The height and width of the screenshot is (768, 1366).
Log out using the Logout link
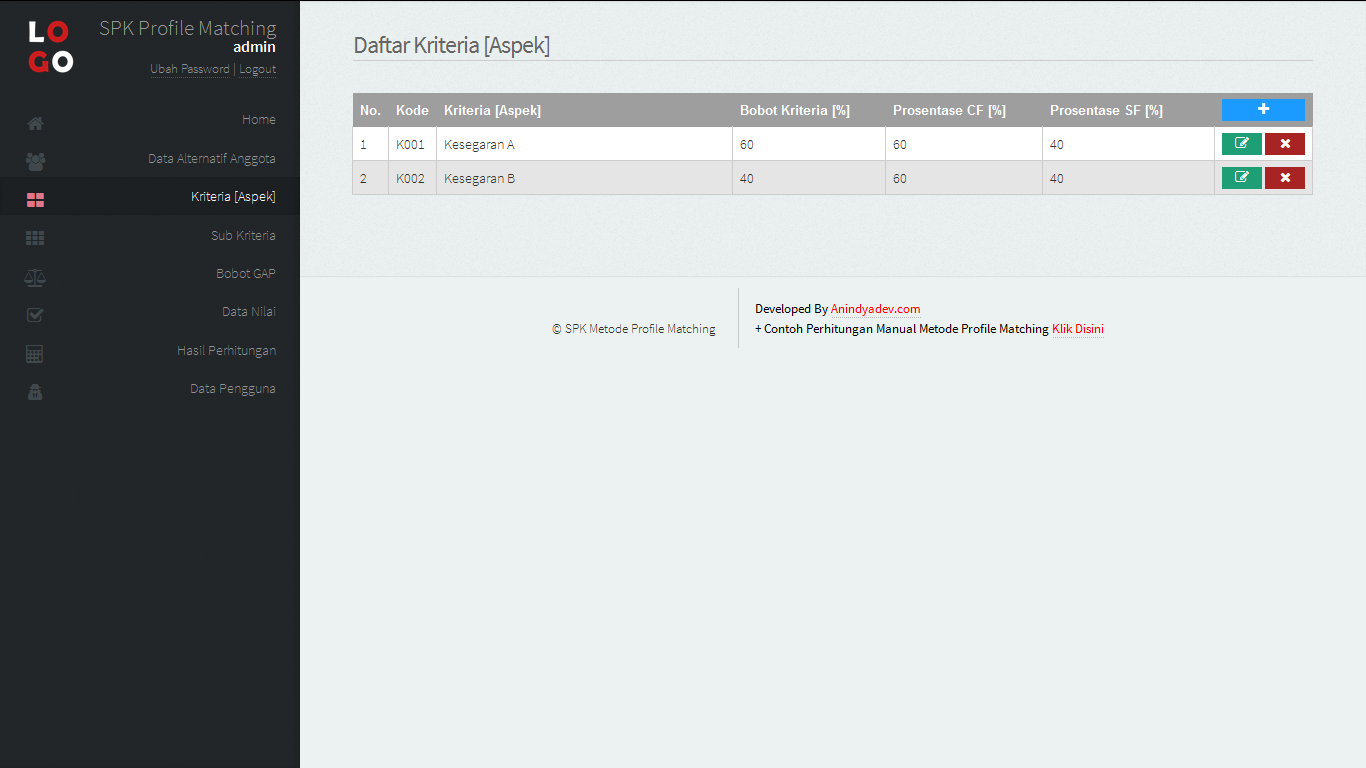coord(257,69)
